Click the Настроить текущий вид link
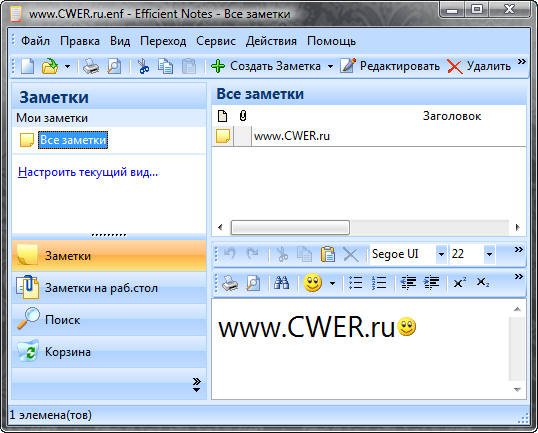The image size is (538, 433). (88, 172)
